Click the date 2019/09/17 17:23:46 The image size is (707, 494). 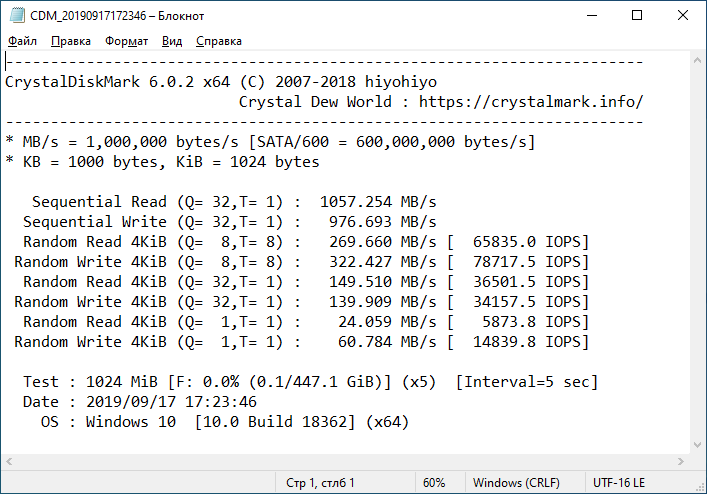point(171,402)
